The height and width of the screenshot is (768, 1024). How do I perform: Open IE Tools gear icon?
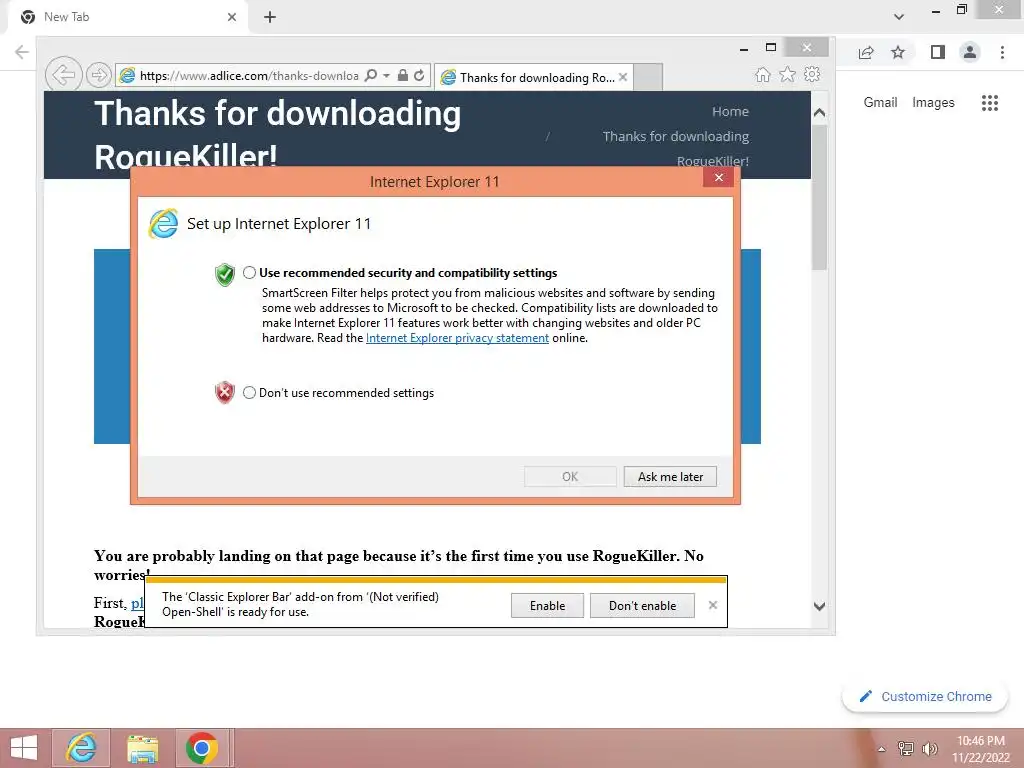pyautogui.click(x=812, y=74)
